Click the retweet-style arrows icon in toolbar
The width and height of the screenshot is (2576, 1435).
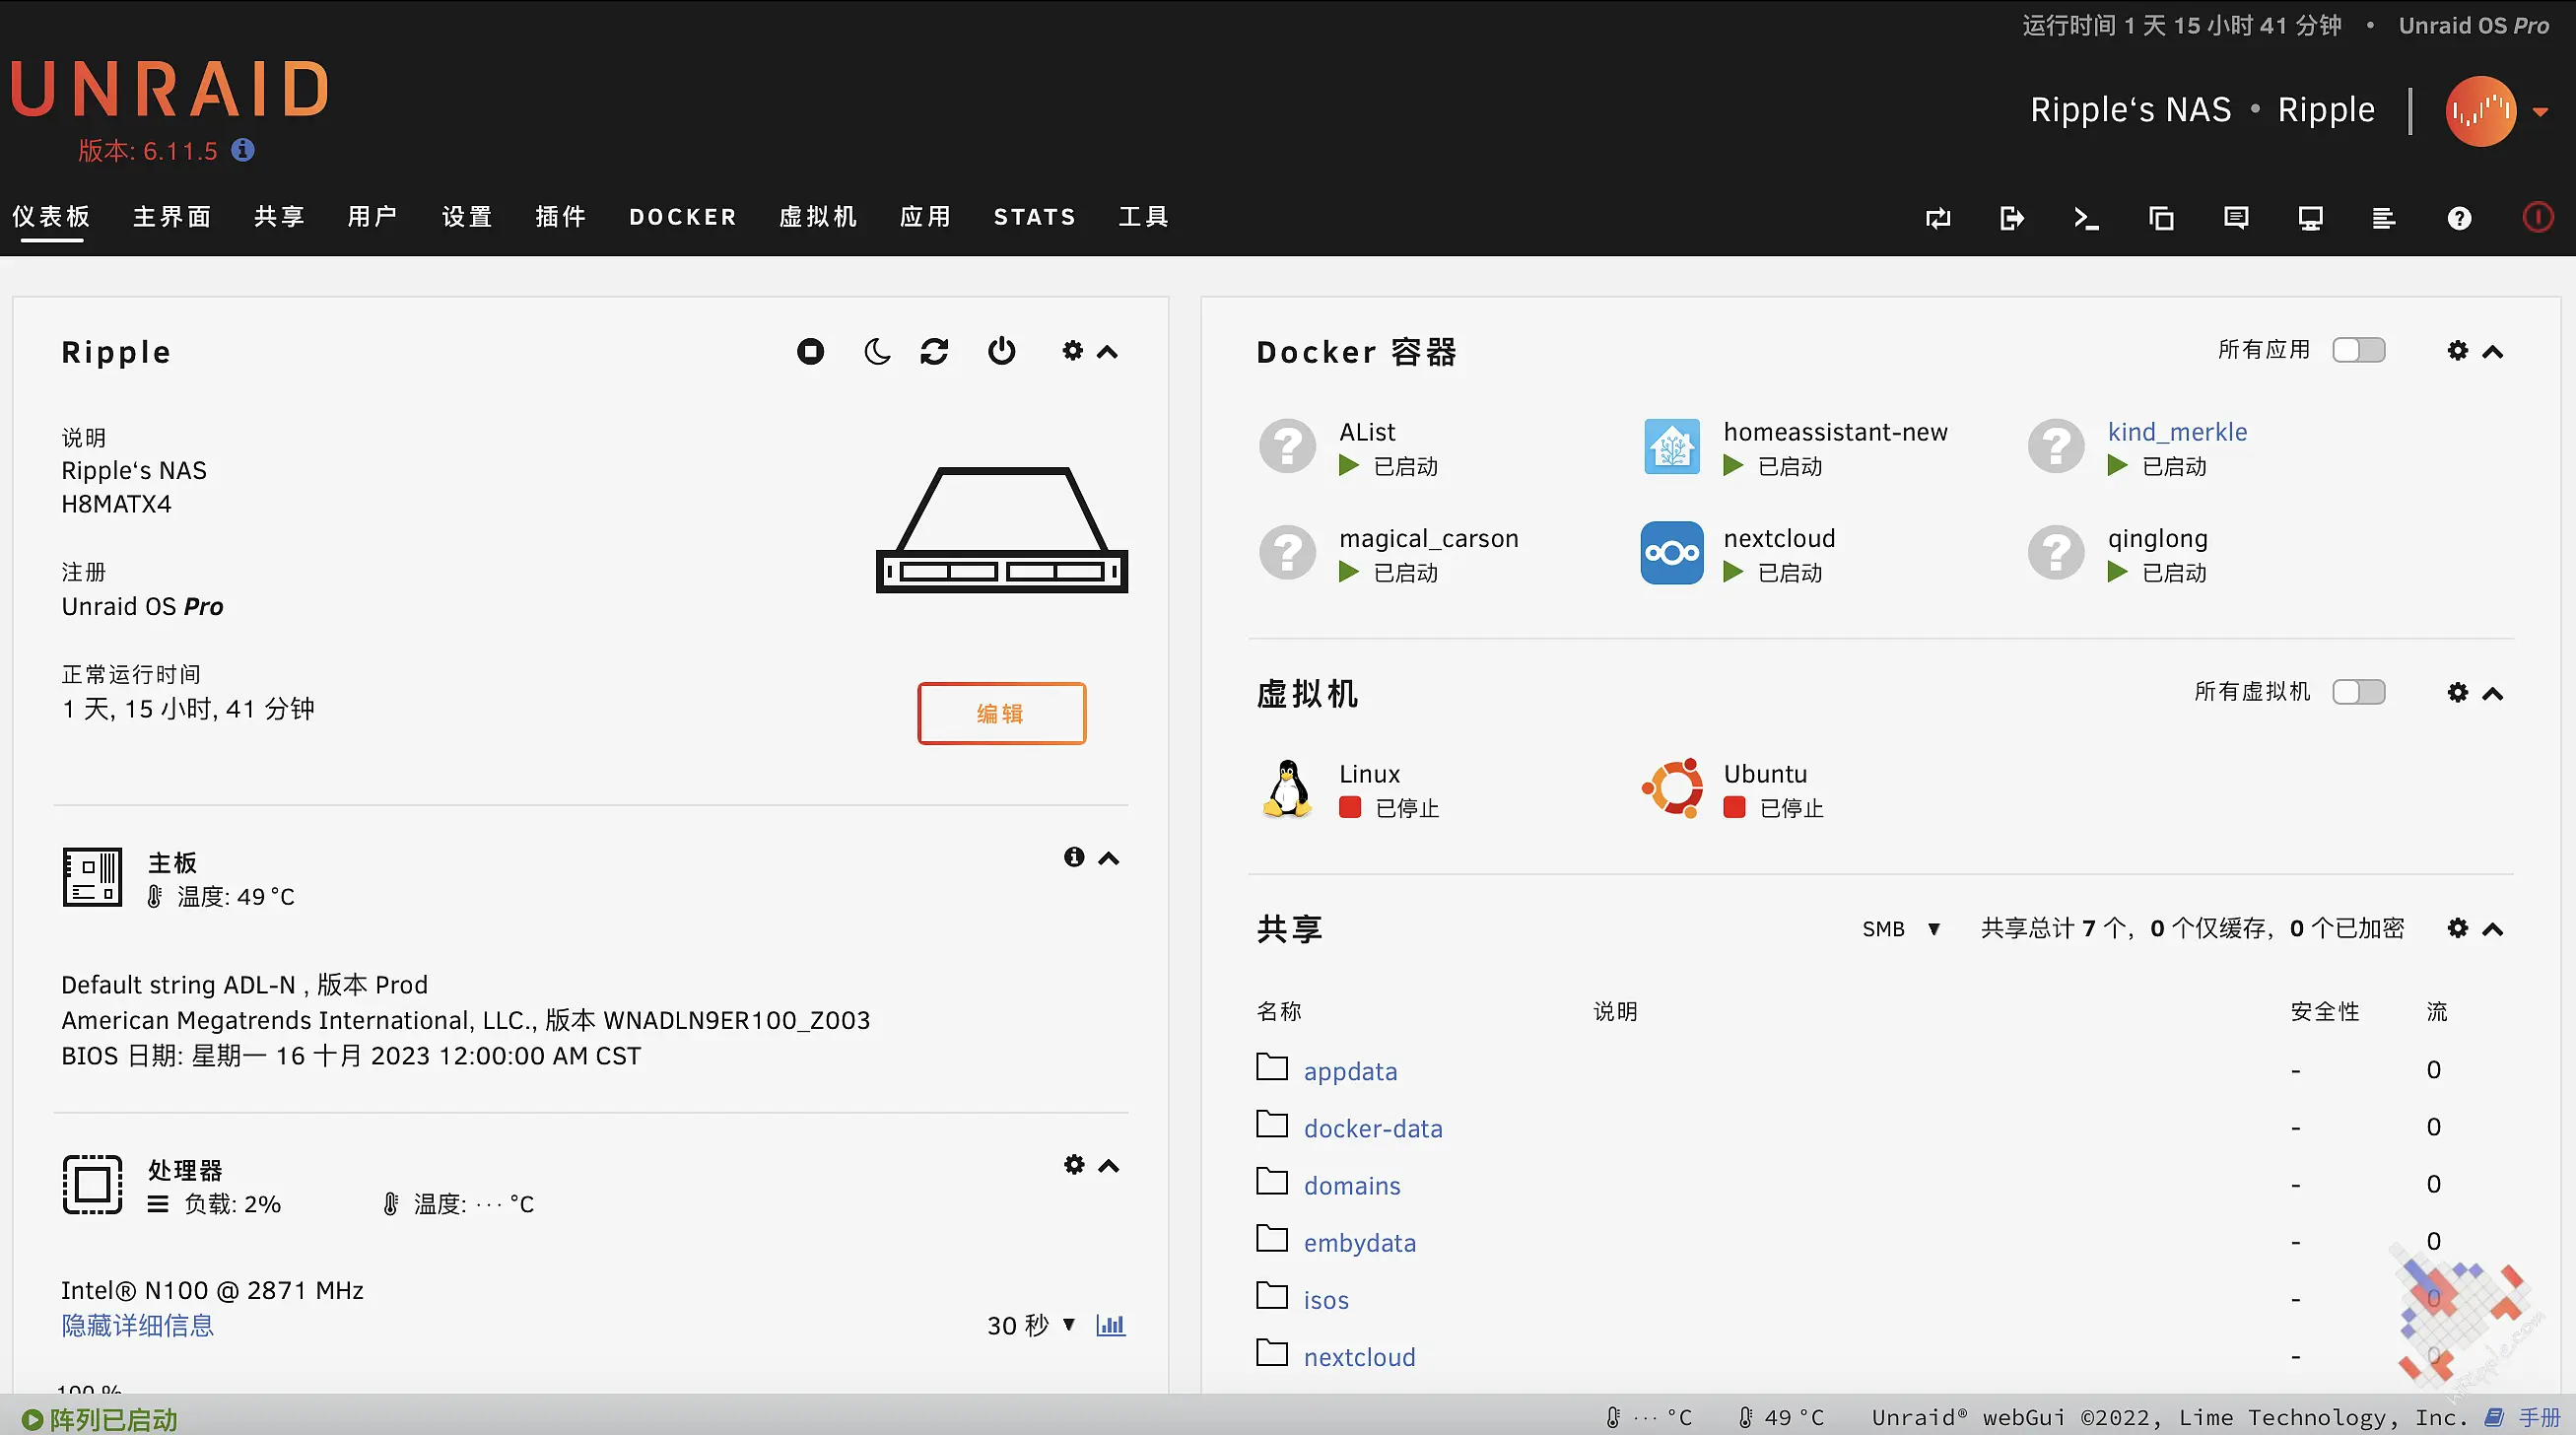[1938, 218]
